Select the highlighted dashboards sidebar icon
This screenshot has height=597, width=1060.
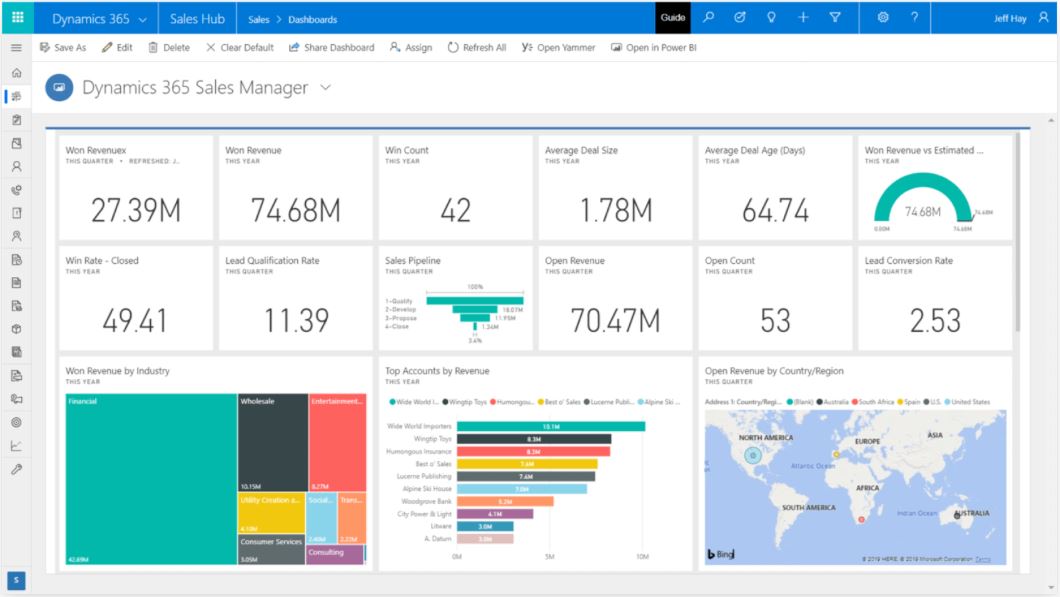point(16,96)
